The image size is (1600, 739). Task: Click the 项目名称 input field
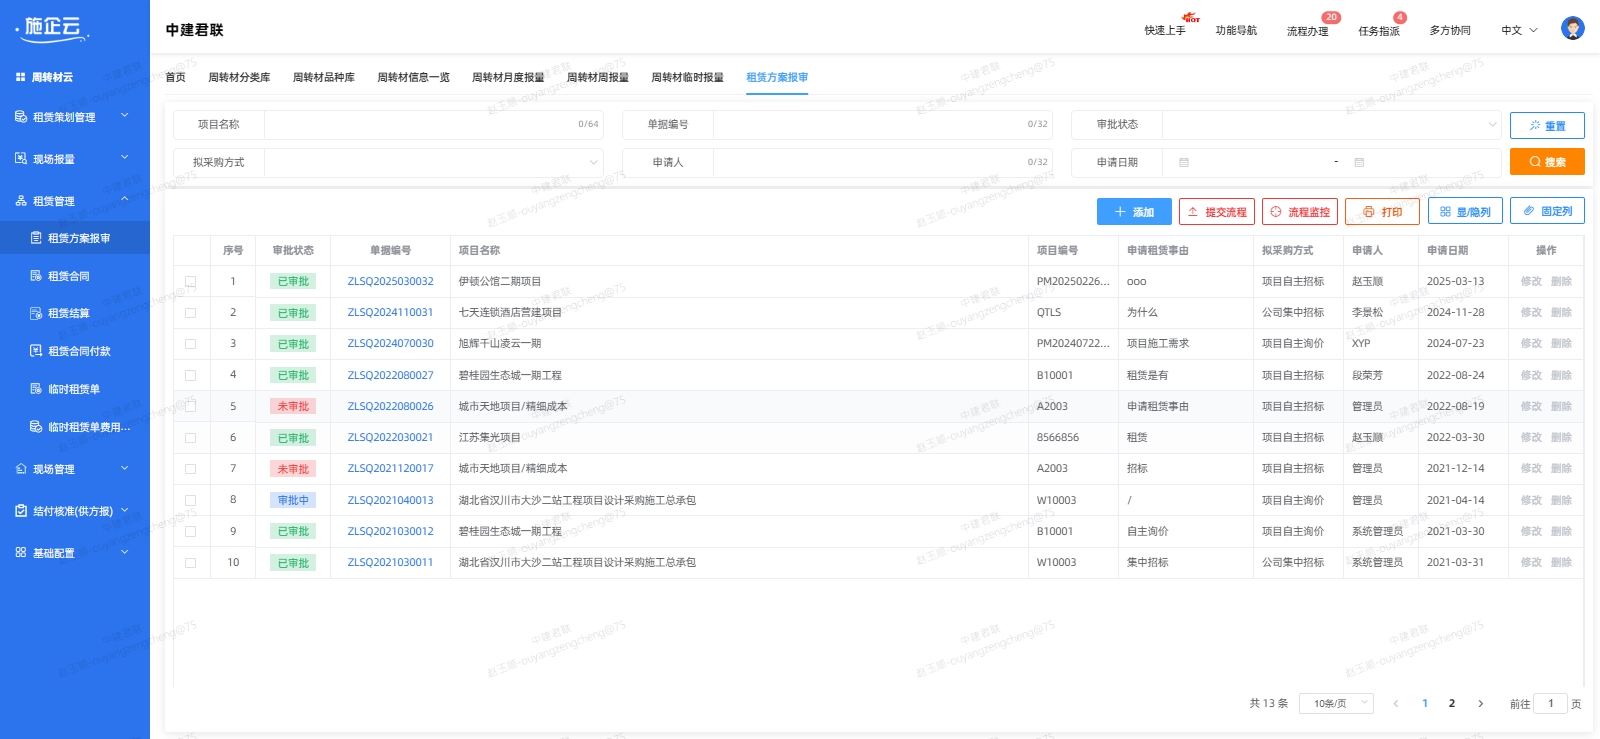(x=434, y=125)
